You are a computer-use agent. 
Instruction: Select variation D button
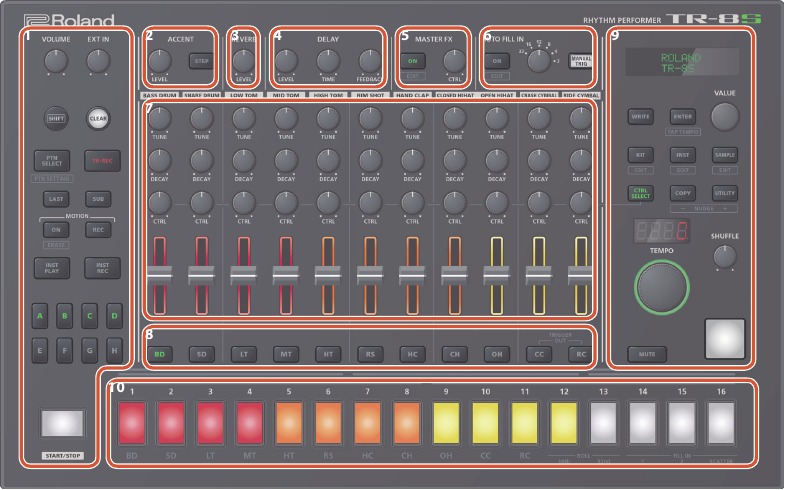tap(115, 316)
